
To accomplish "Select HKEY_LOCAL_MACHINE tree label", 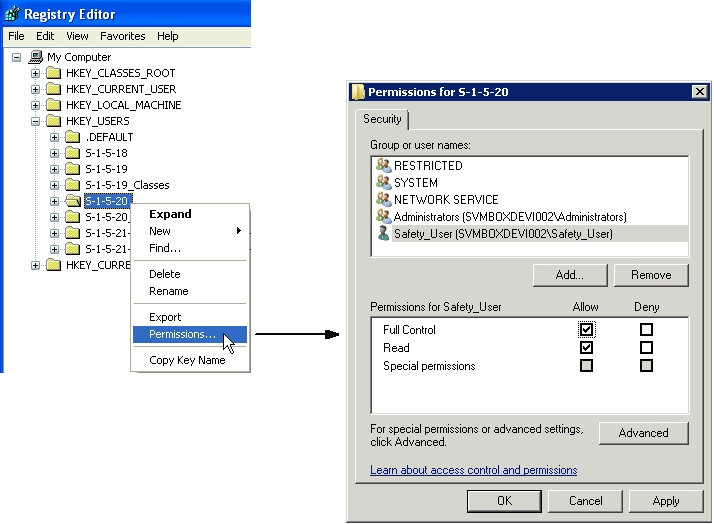I will pos(123,105).
